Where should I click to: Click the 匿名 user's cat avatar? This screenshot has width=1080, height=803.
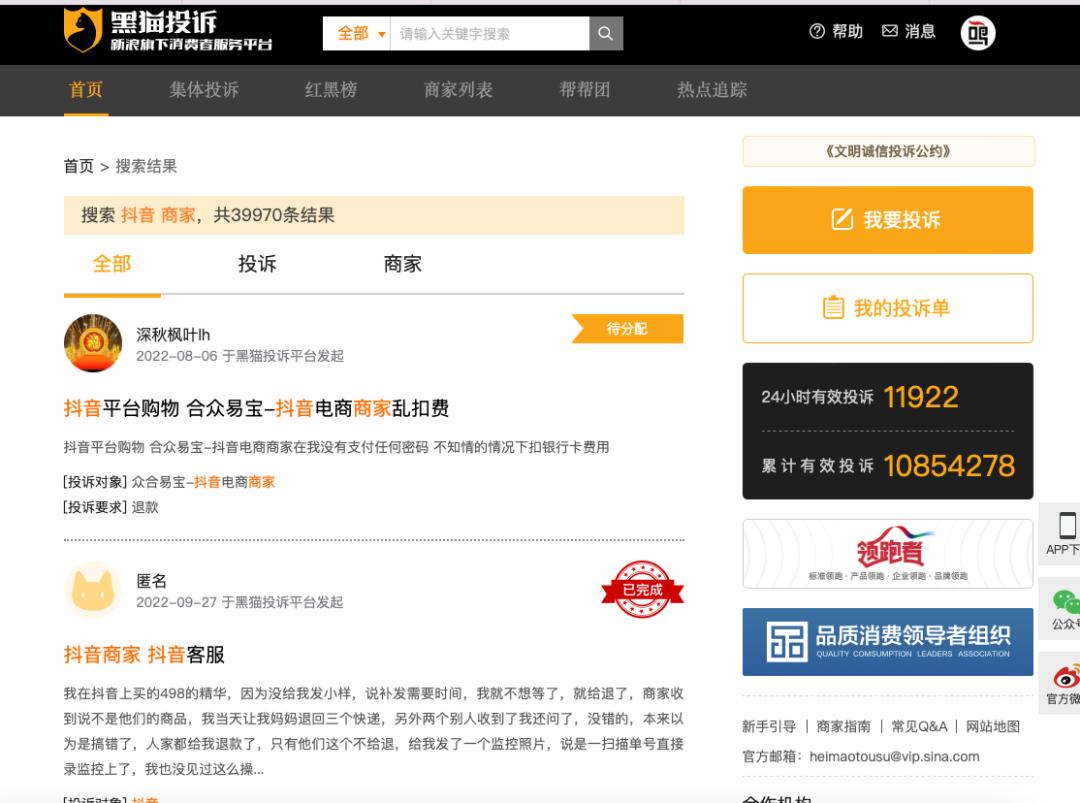[x=94, y=592]
